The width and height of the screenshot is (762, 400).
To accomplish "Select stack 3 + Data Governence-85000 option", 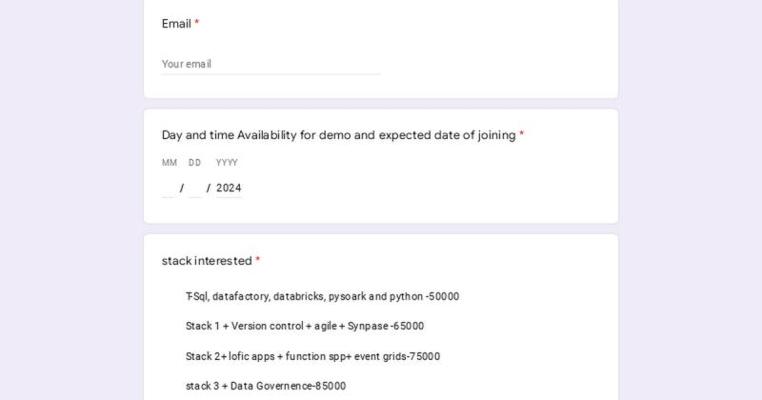I will coord(265,386).
